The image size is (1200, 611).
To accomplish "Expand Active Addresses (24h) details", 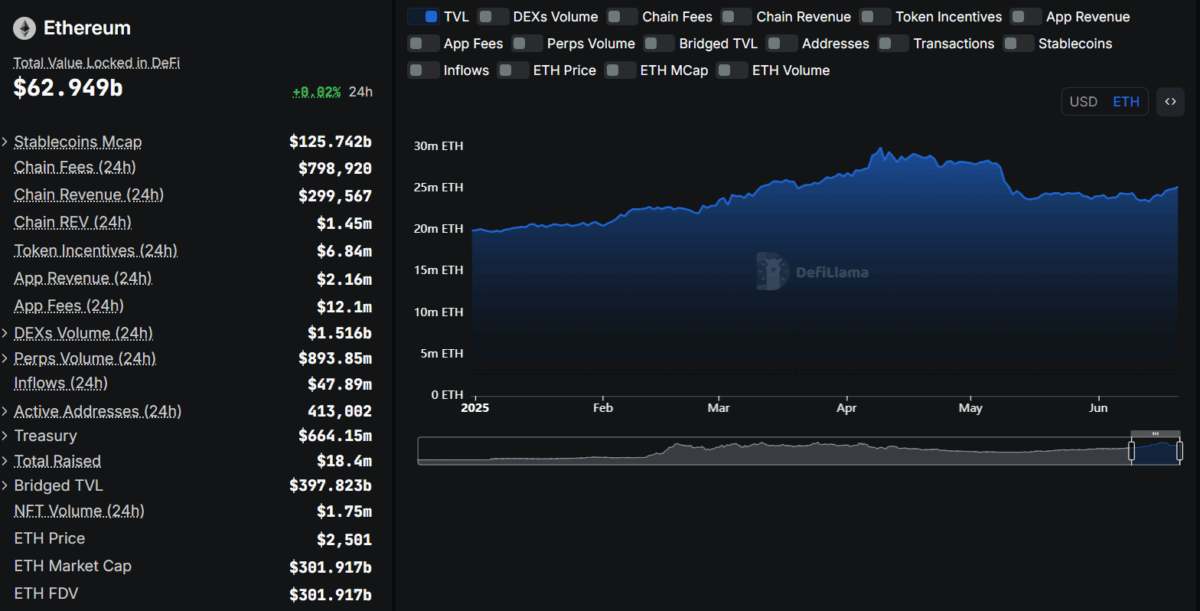I will click(5, 411).
